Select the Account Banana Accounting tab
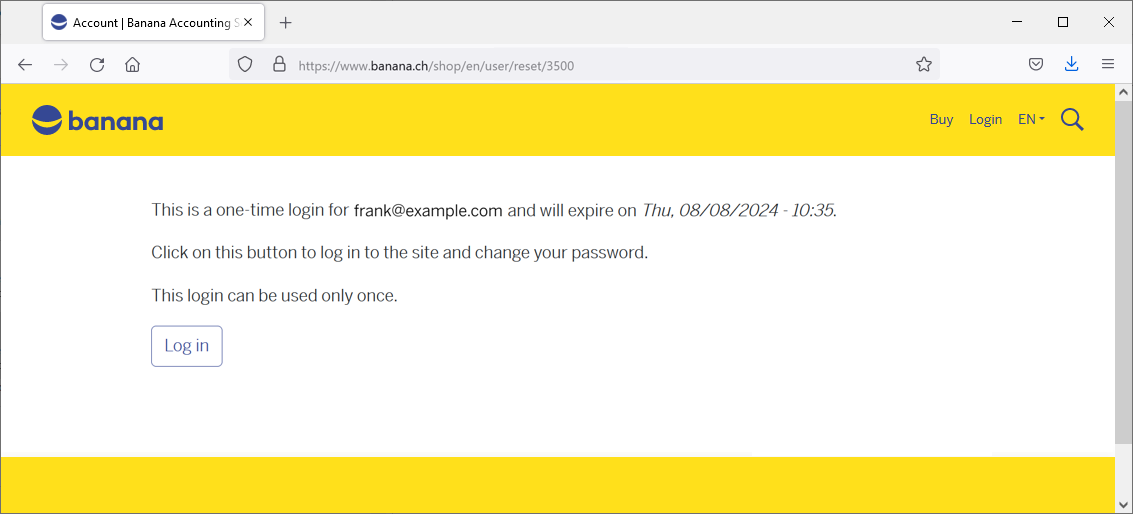1133x515 pixels. point(145,23)
